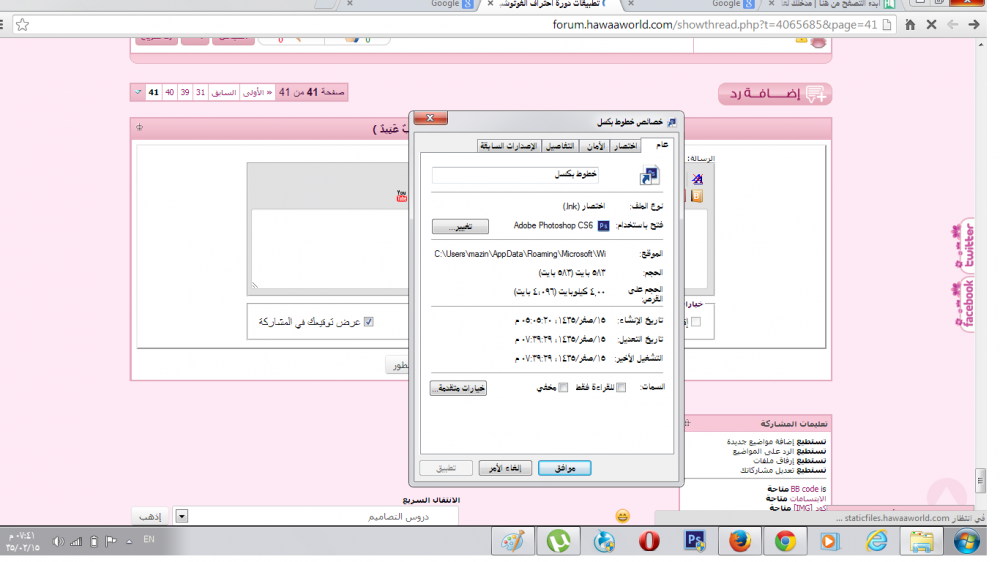Switch to the Security tab
Viewport: 1000px width, 562px height.
pos(593,146)
